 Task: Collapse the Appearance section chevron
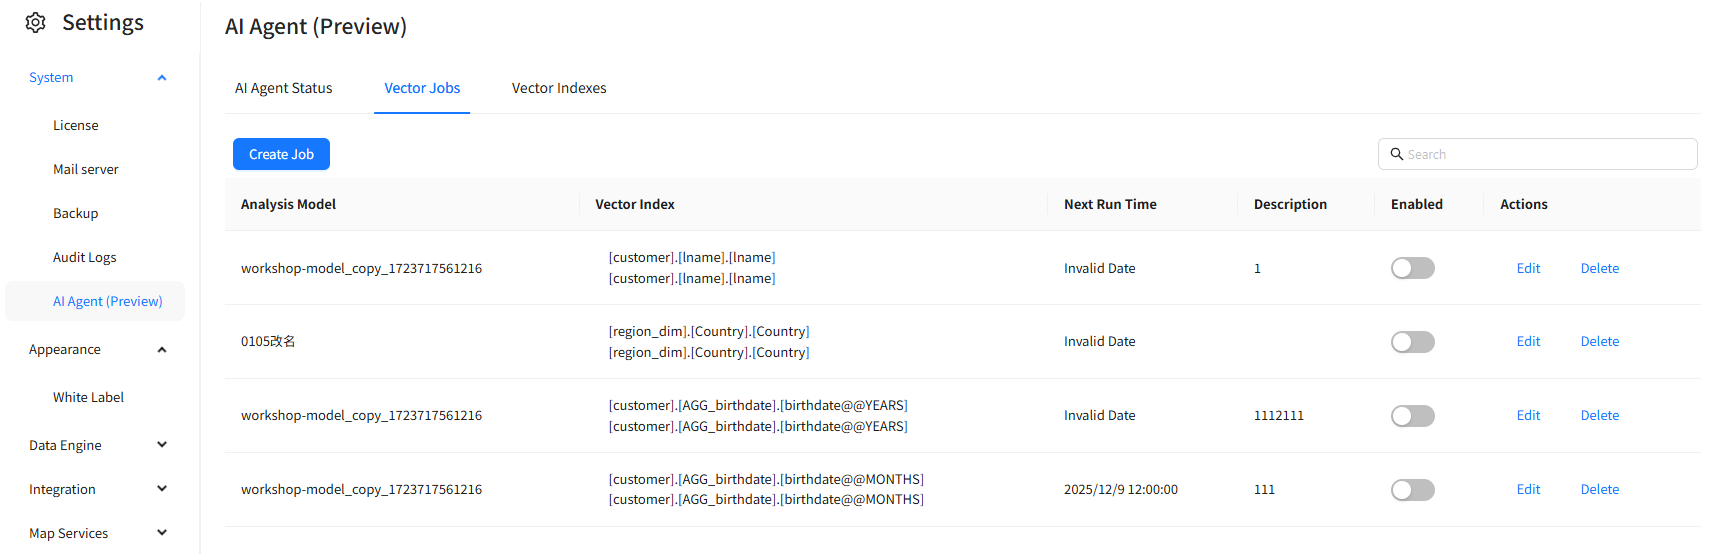click(x=162, y=350)
